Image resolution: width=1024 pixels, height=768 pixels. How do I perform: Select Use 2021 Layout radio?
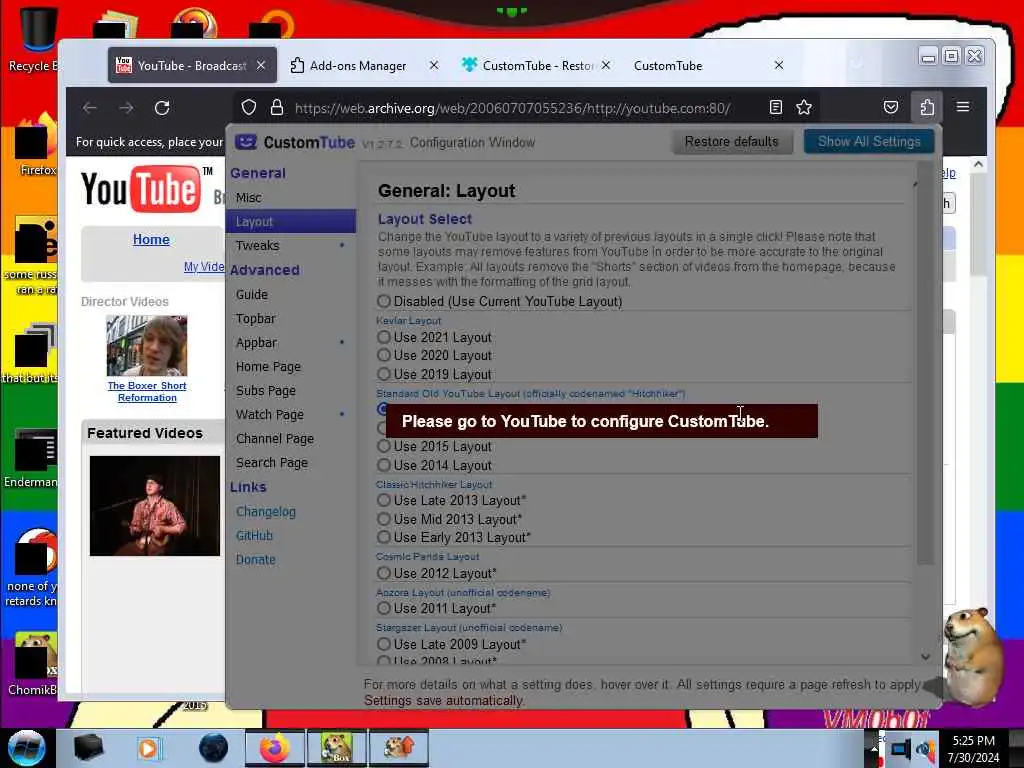pyautogui.click(x=383, y=337)
